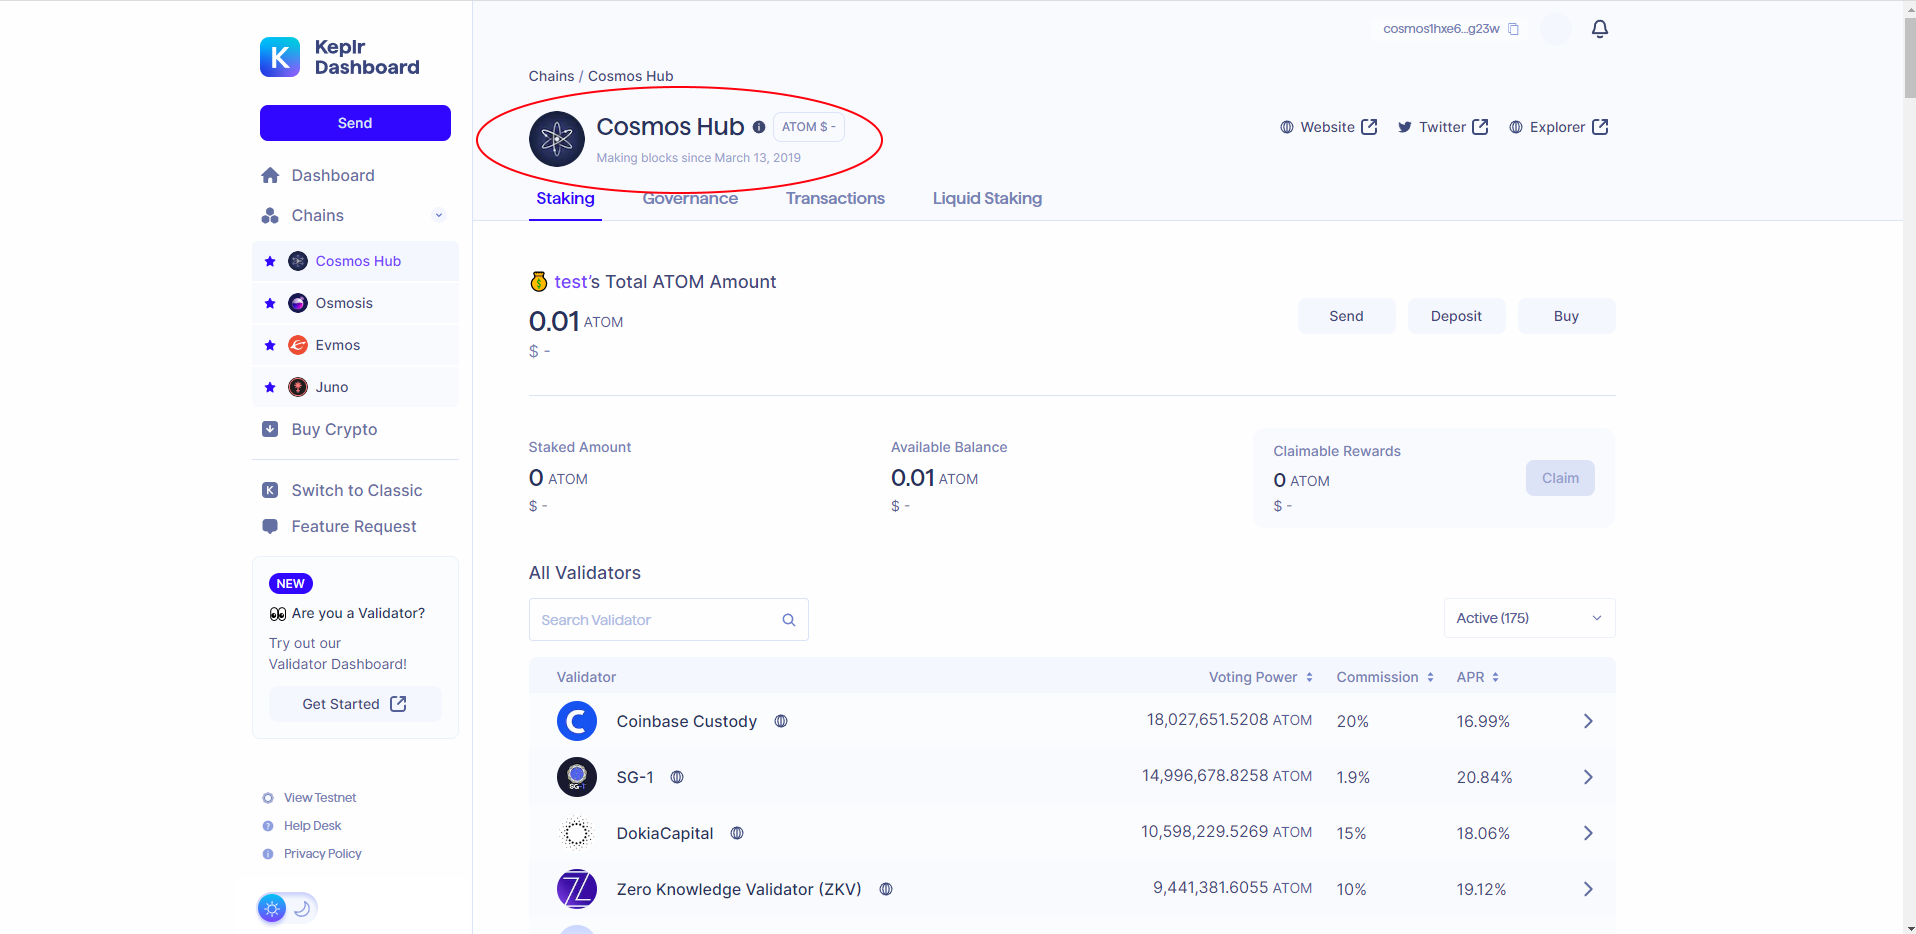Toggle the Osmosis favorite star
The image size is (1916, 934).
270,303
